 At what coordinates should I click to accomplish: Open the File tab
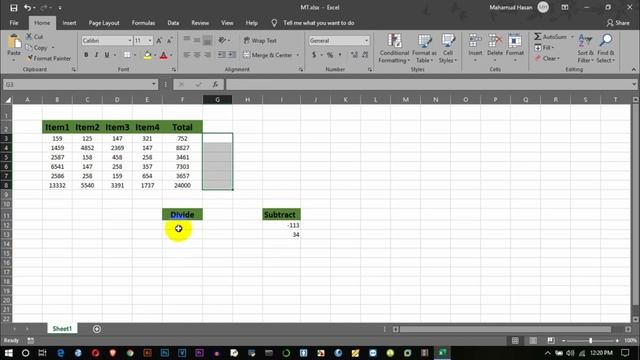[14, 23]
